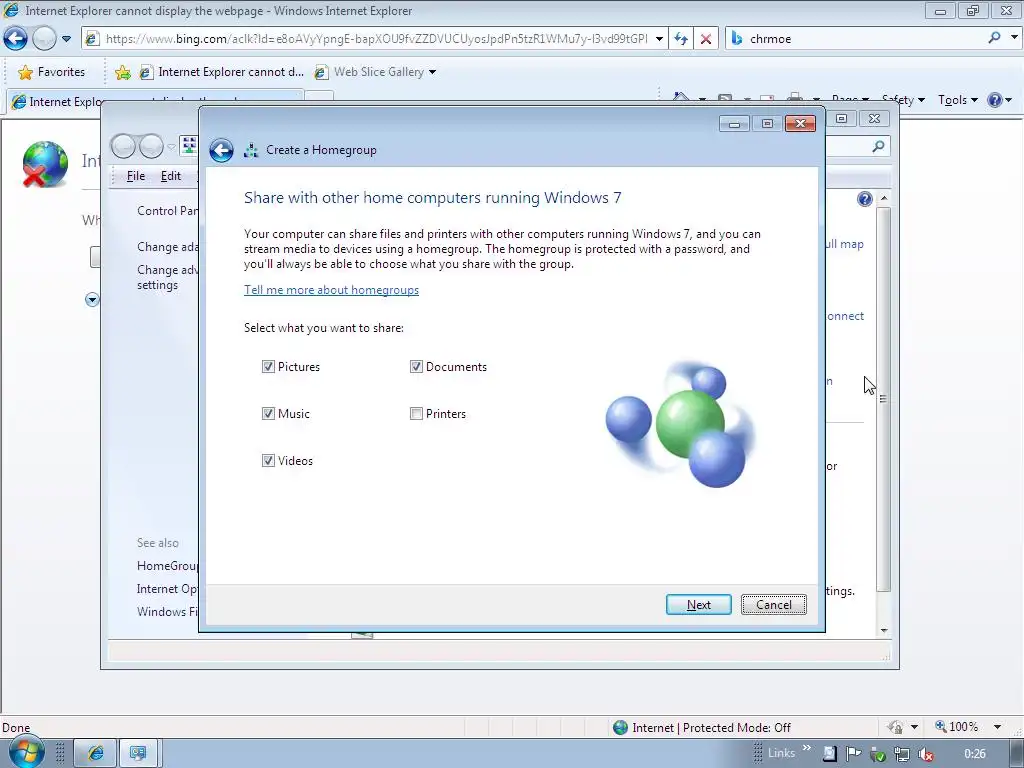The width and height of the screenshot is (1024, 768).
Task: Click Internet Options link under See also
Action: [x=167, y=588]
